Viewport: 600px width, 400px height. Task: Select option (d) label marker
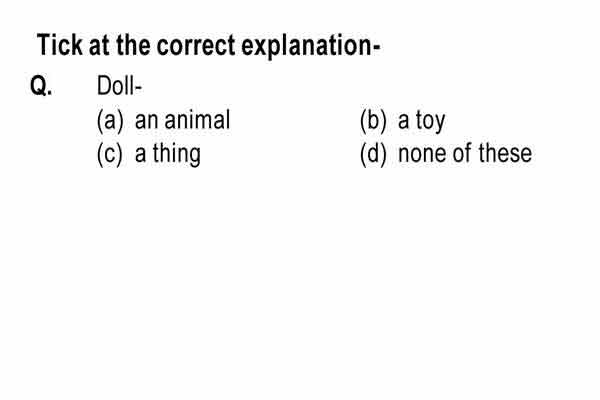(373, 154)
